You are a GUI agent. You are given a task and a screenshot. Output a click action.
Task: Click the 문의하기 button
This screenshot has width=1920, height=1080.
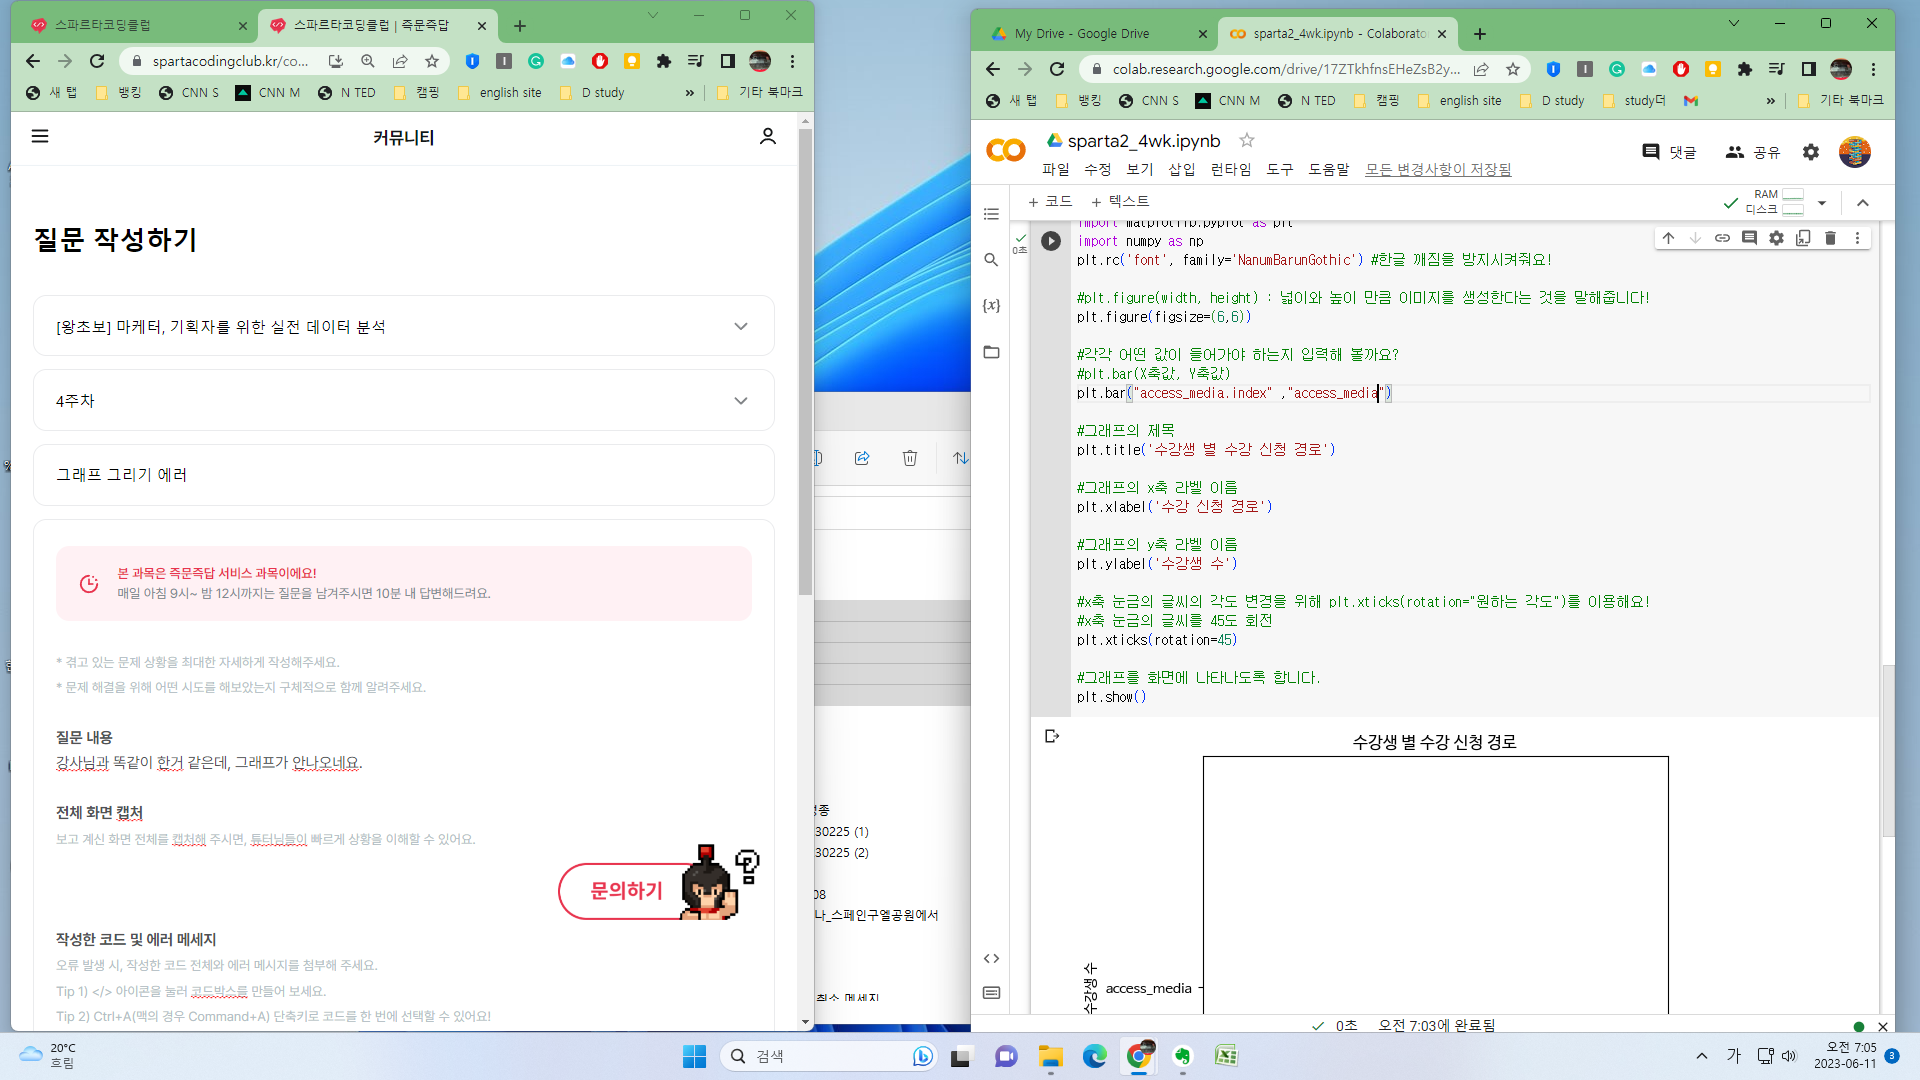point(626,891)
